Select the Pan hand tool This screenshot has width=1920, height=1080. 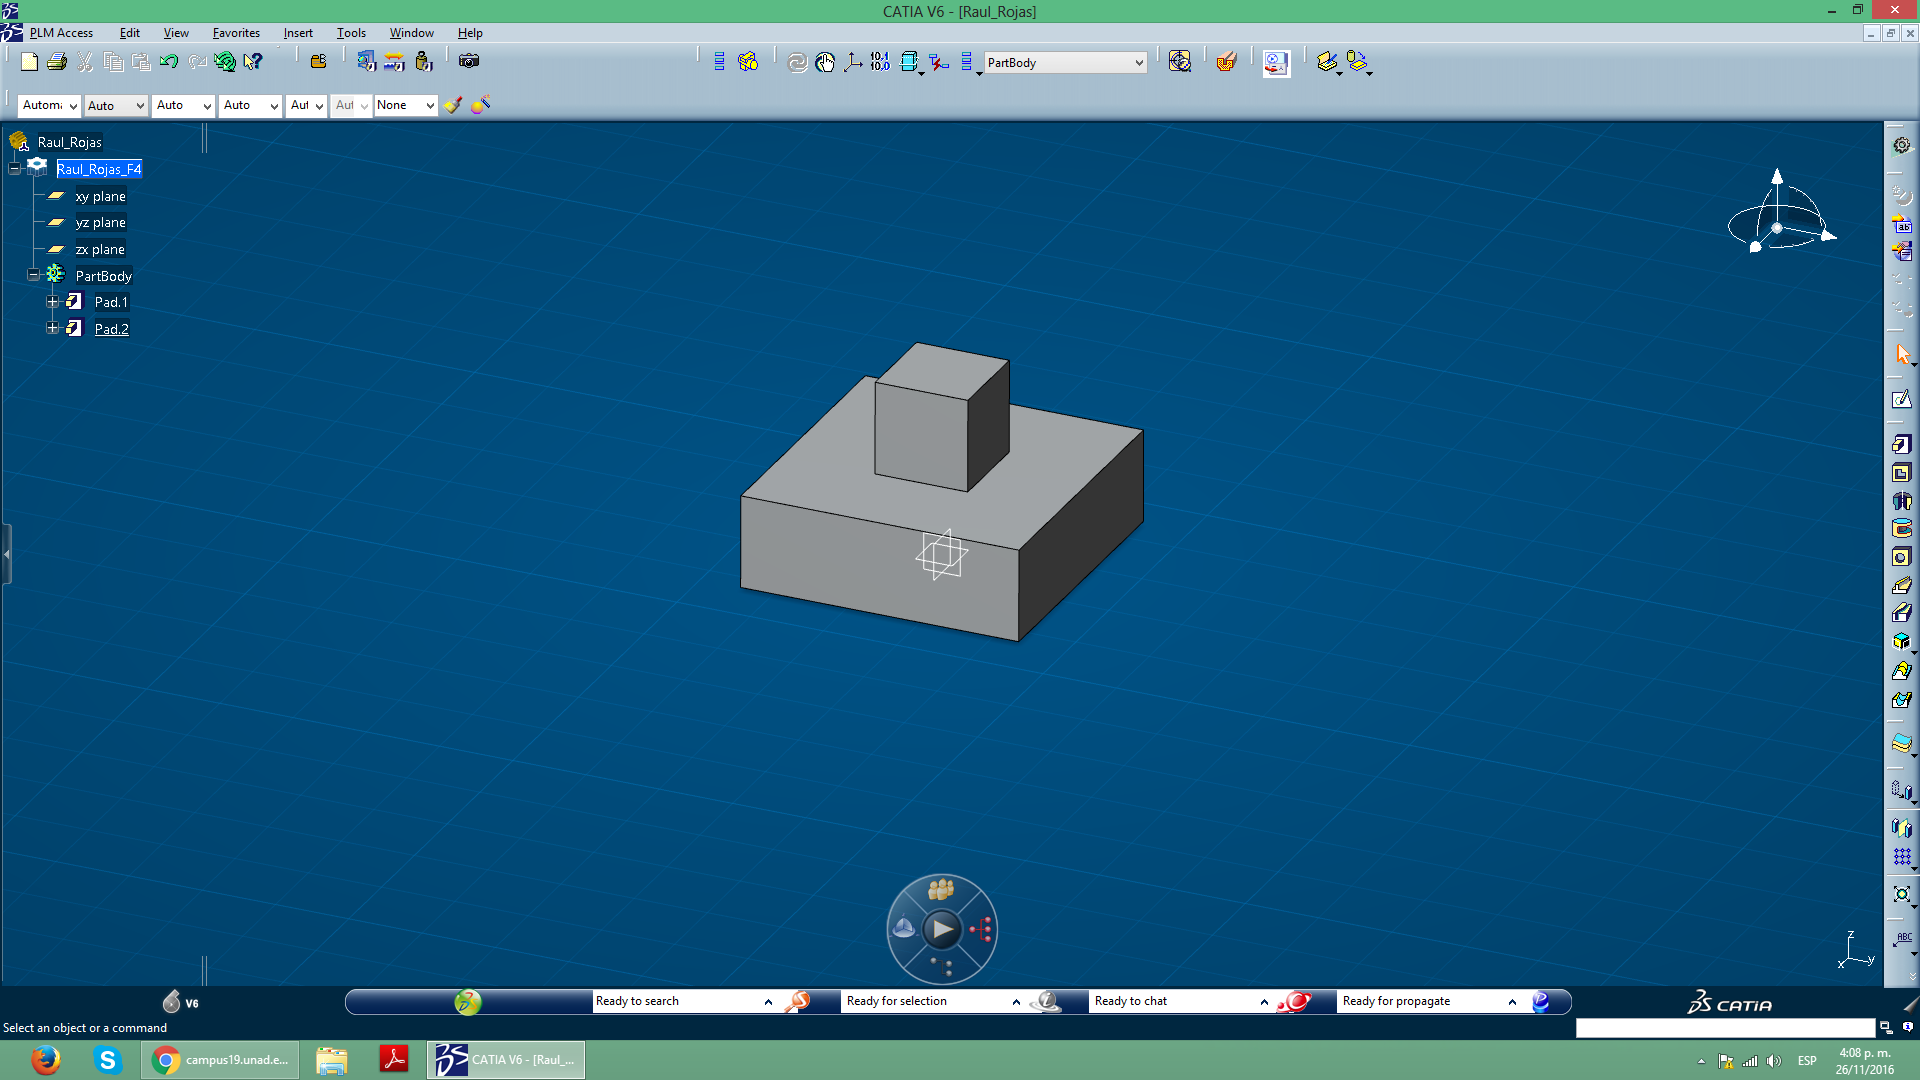825,63
